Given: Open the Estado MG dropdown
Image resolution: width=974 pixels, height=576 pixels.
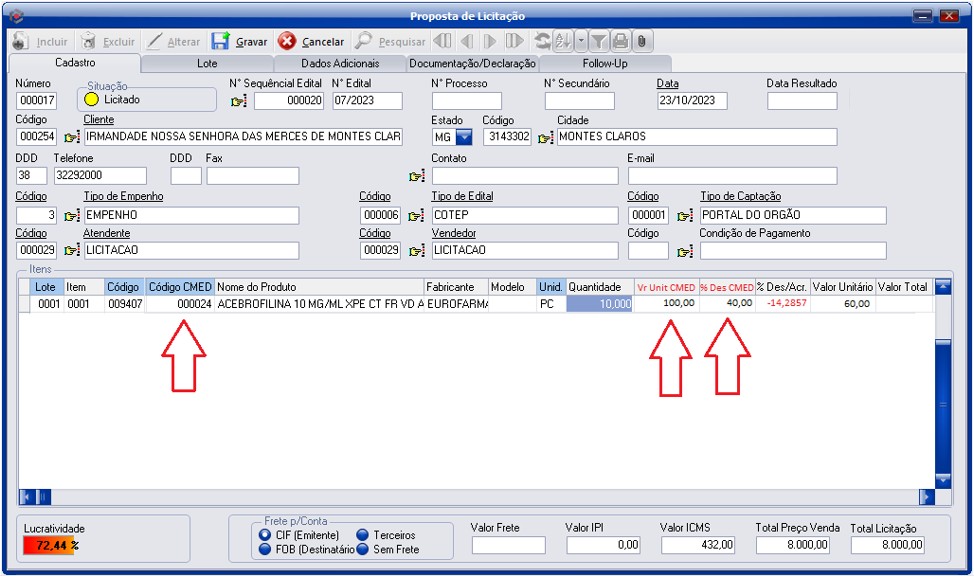Looking at the screenshot, I should pos(464,137).
